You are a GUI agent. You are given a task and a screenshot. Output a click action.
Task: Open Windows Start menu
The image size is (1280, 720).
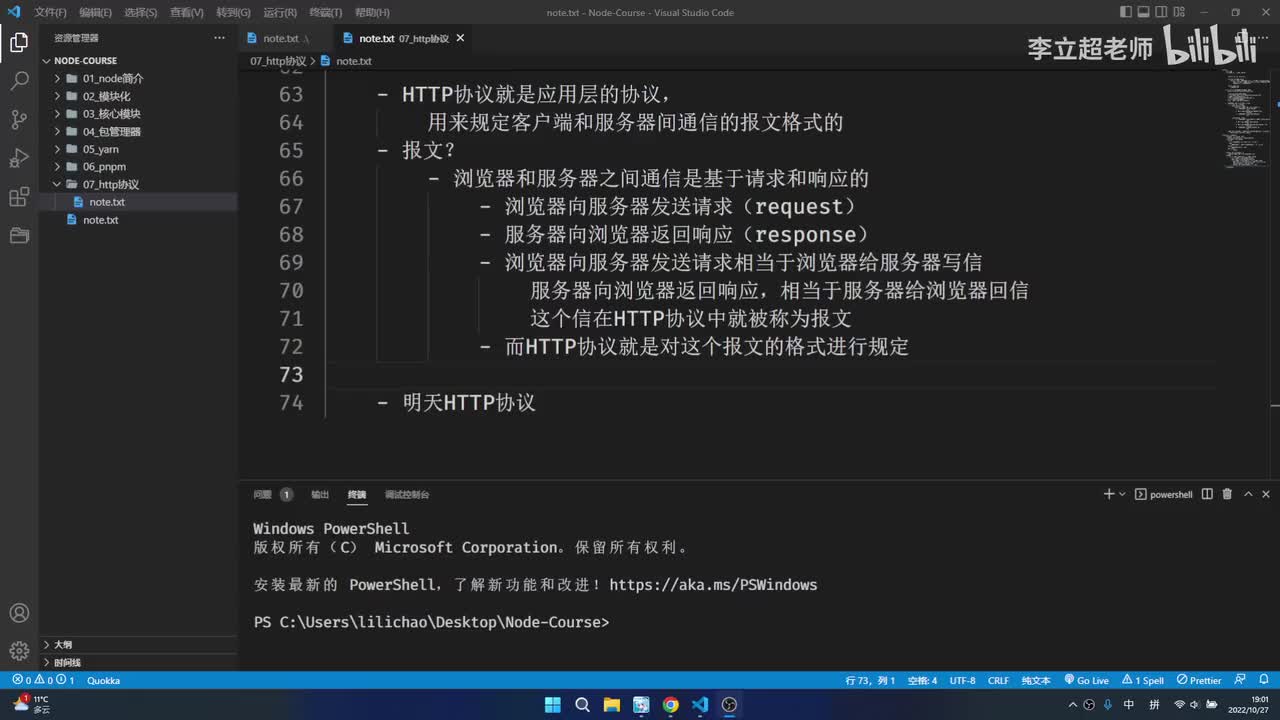[x=552, y=705]
